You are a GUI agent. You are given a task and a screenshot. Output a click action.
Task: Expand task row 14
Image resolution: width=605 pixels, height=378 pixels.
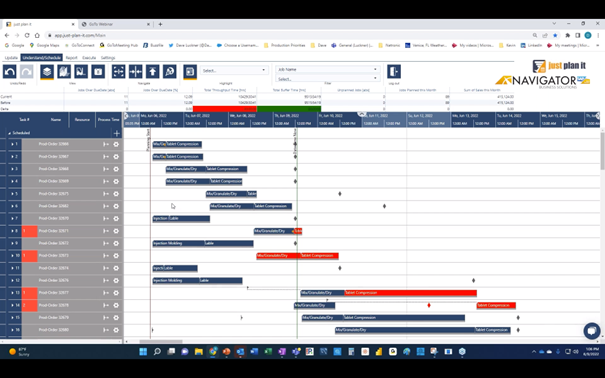[12, 305]
